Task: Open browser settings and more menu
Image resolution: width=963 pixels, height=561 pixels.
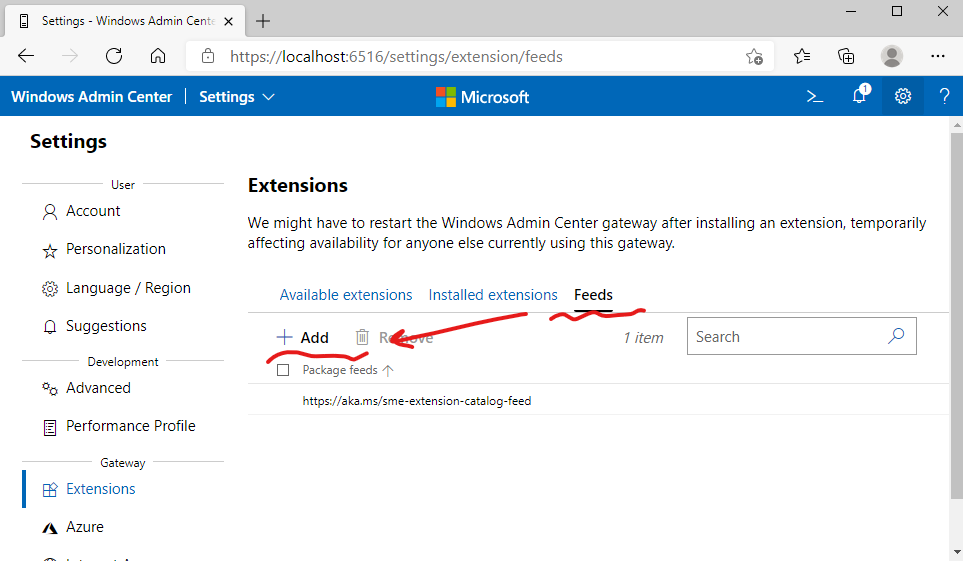Action: coord(937,57)
